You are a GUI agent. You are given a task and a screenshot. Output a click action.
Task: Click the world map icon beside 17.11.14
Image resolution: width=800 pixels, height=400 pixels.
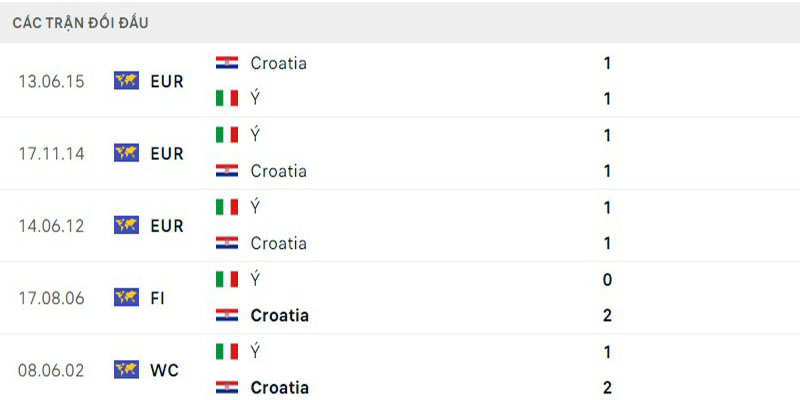(127, 153)
